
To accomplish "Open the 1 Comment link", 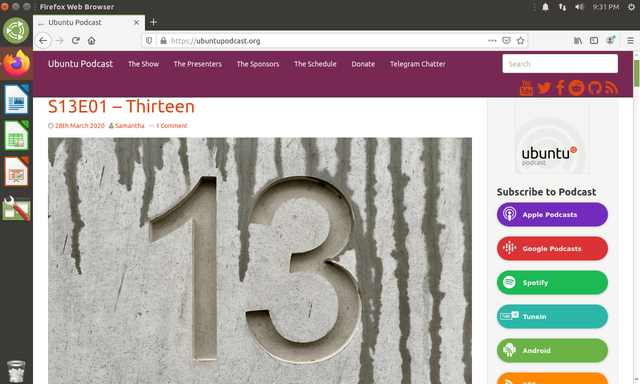I will click(171, 126).
